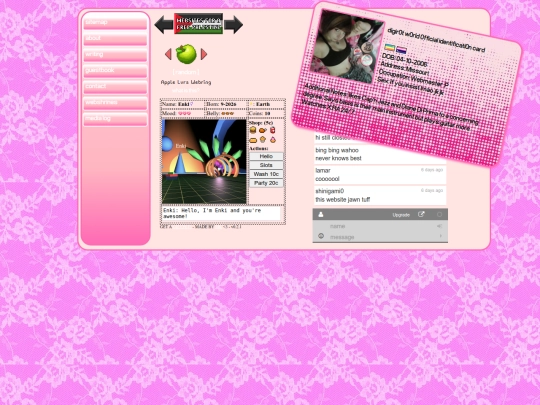Open the guestbook page
This screenshot has width=540, height=405.
coord(115,71)
